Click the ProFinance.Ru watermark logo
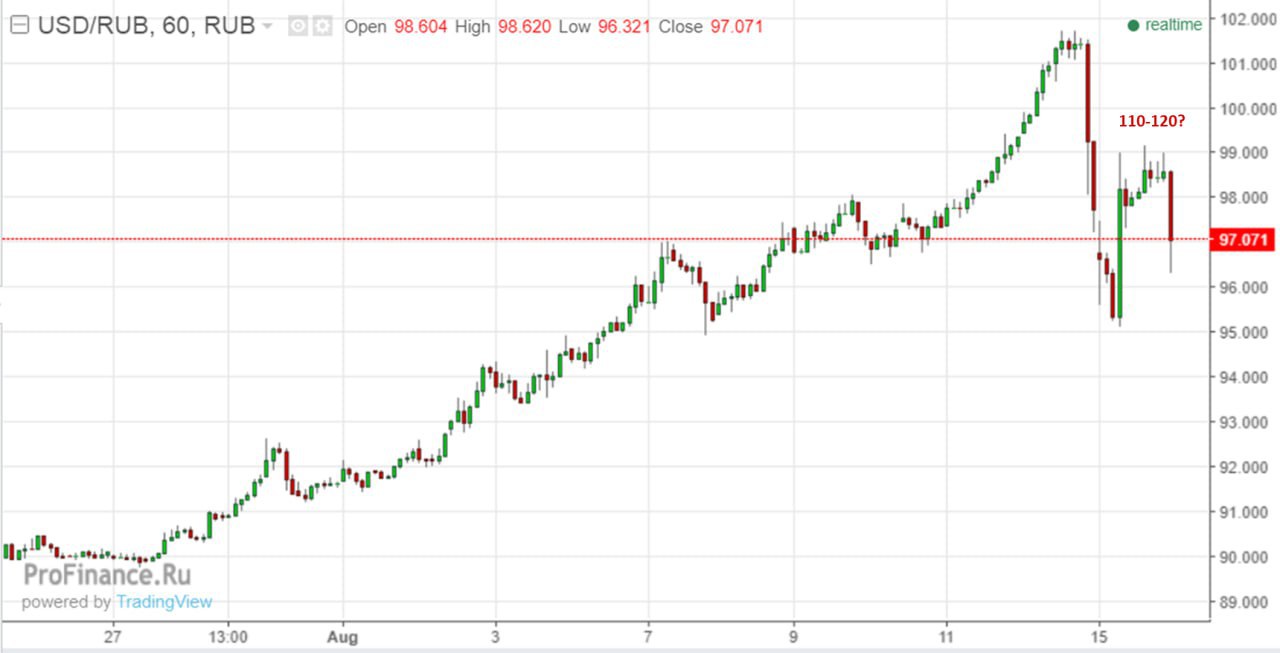 [106, 575]
